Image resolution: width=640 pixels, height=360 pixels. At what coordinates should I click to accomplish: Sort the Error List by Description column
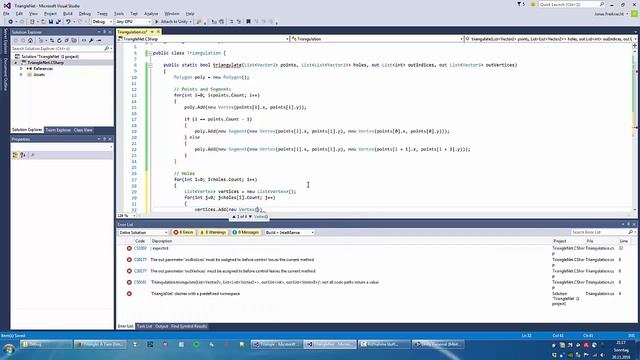162,241
